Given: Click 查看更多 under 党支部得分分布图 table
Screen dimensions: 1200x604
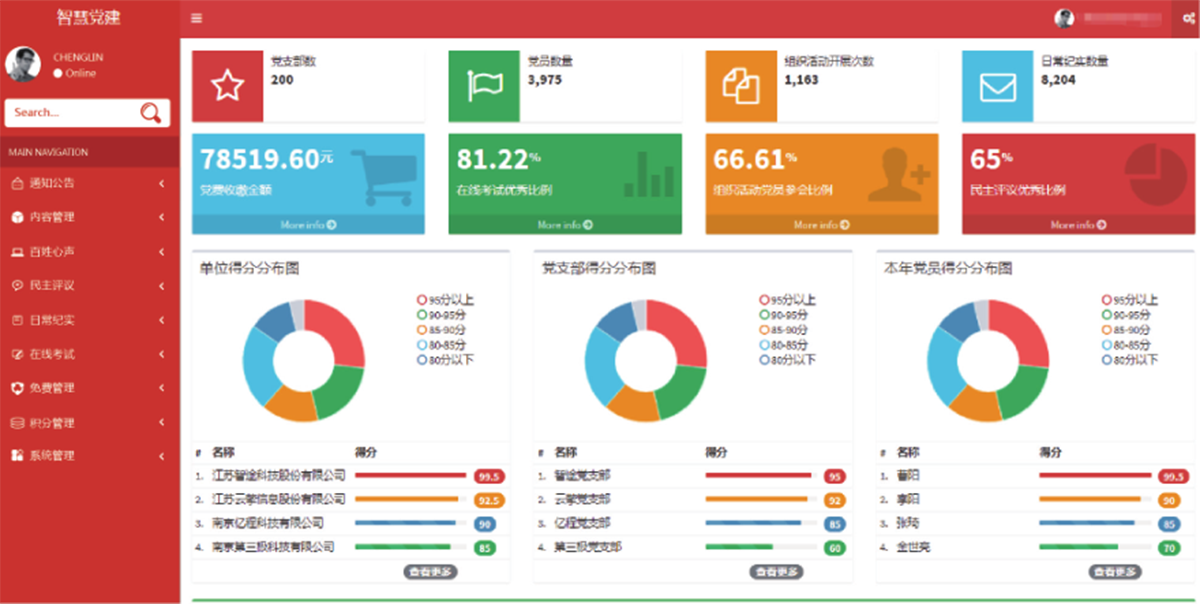Looking at the screenshot, I should click(x=776, y=572).
